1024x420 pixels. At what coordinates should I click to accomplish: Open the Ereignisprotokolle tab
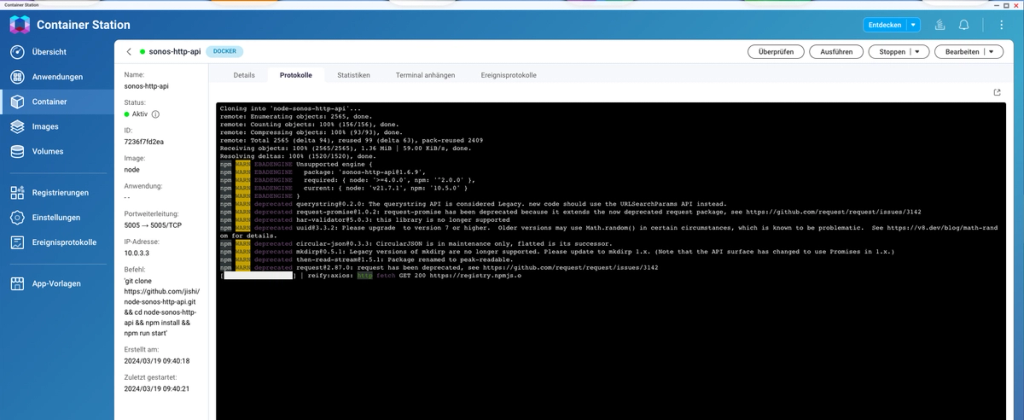(509, 75)
